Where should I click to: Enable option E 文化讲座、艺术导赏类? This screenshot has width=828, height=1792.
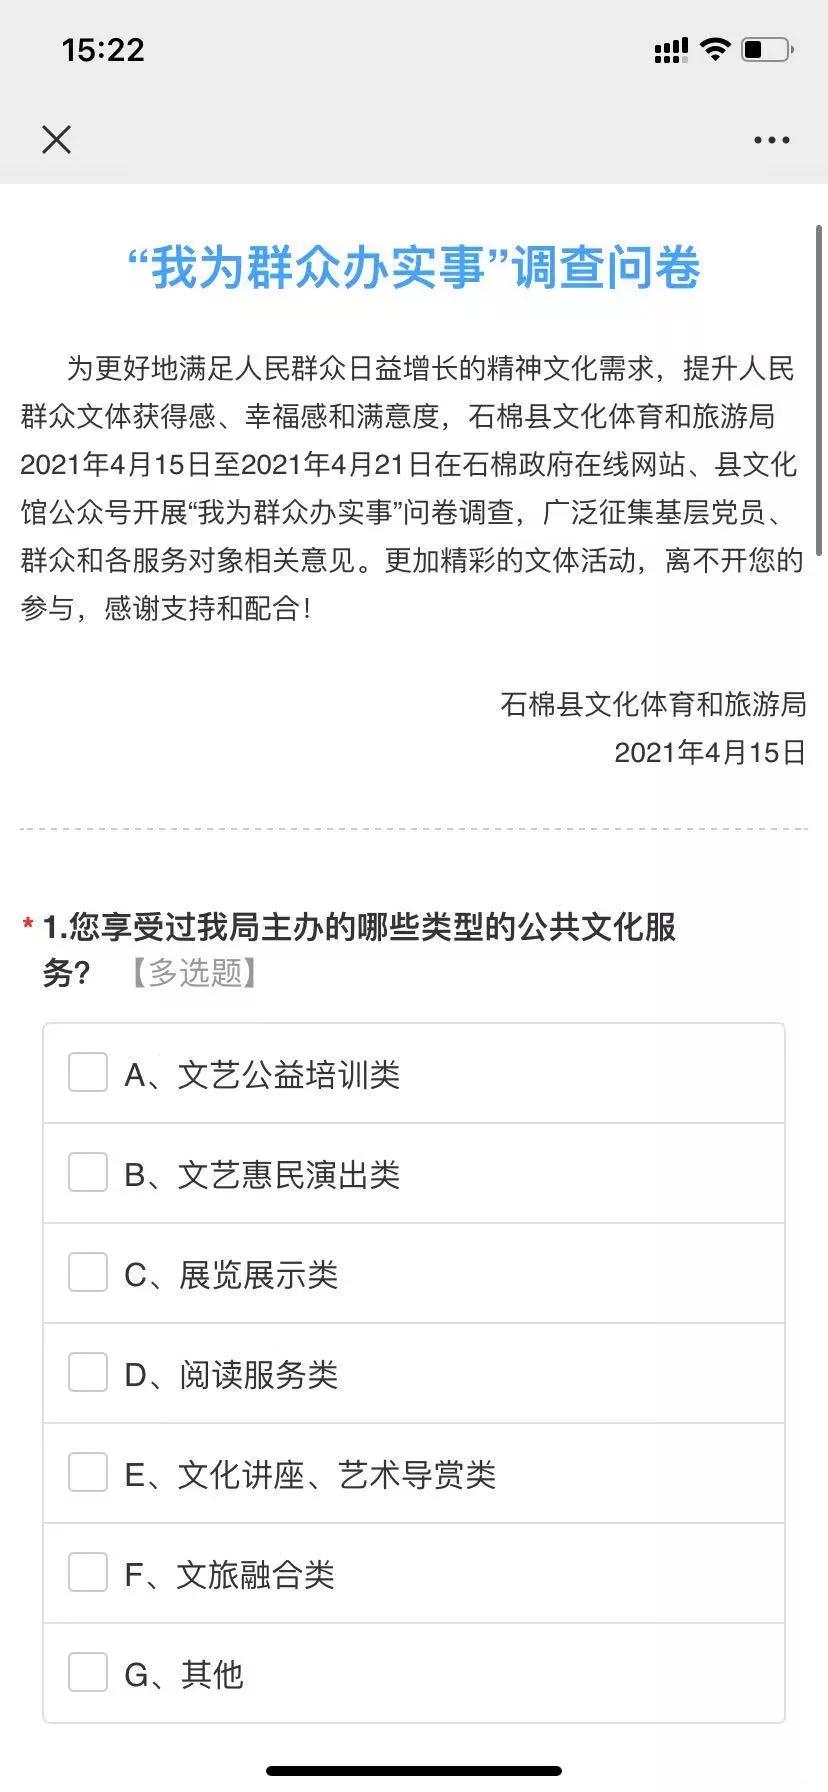[x=414, y=1473]
